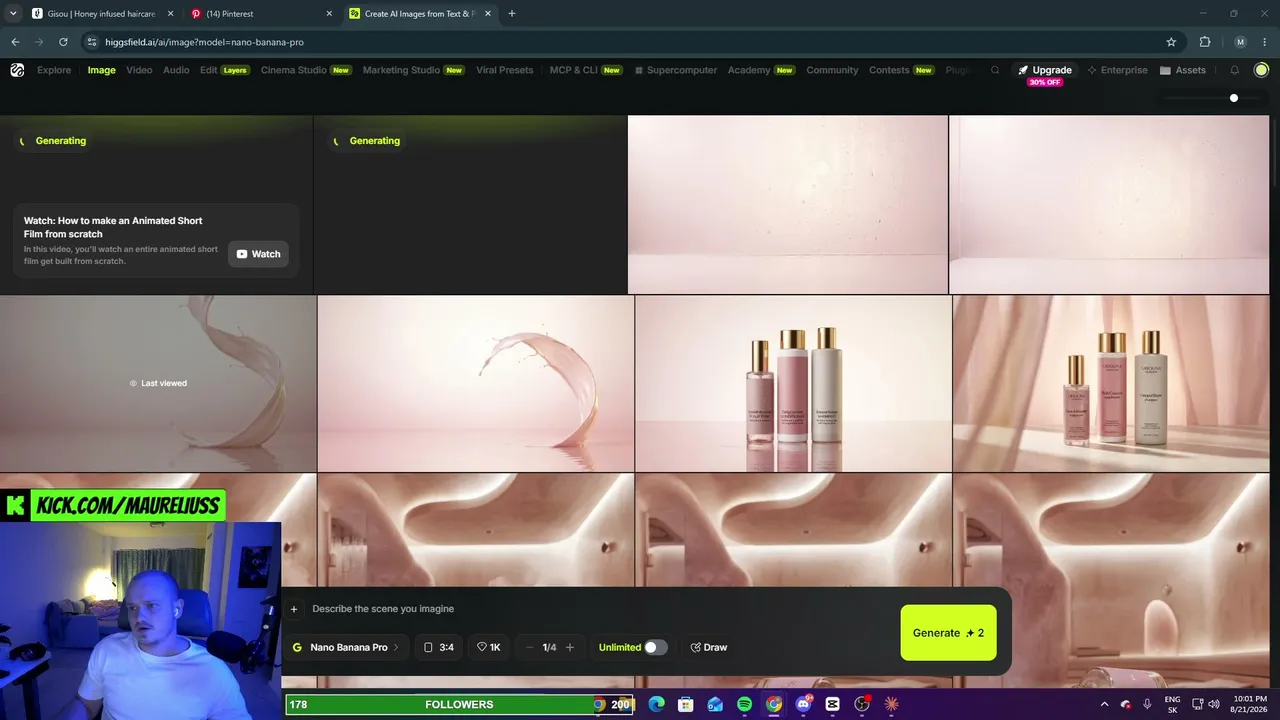This screenshot has height=720, width=1280.
Task: Open the Explore nav item
Action: 54,70
